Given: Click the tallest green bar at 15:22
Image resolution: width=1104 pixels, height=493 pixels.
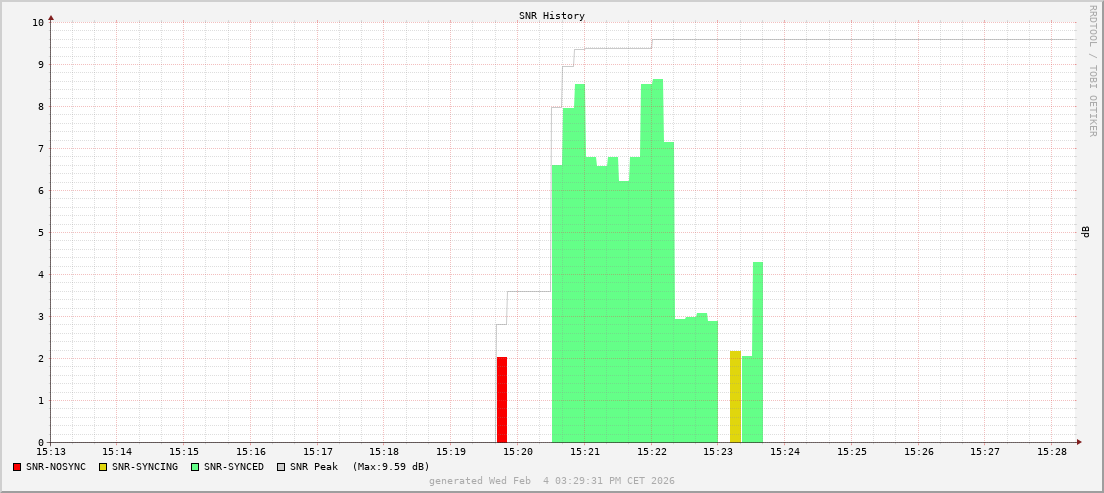Looking at the screenshot, I should pyautogui.click(x=657, y=260).
